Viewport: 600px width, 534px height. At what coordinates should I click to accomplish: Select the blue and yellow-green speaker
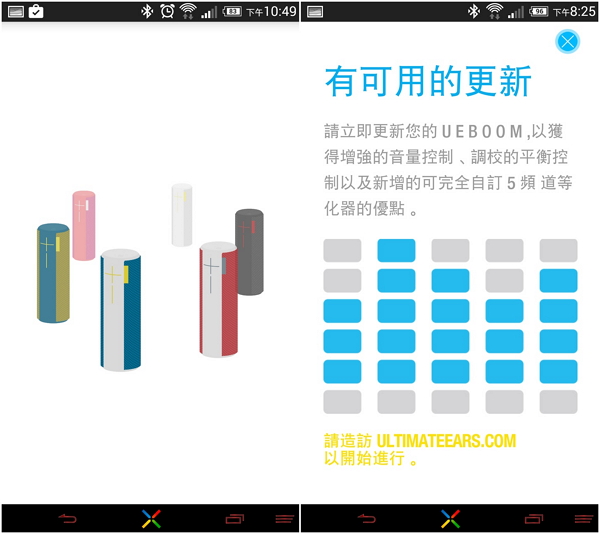(x=53, y=273)
